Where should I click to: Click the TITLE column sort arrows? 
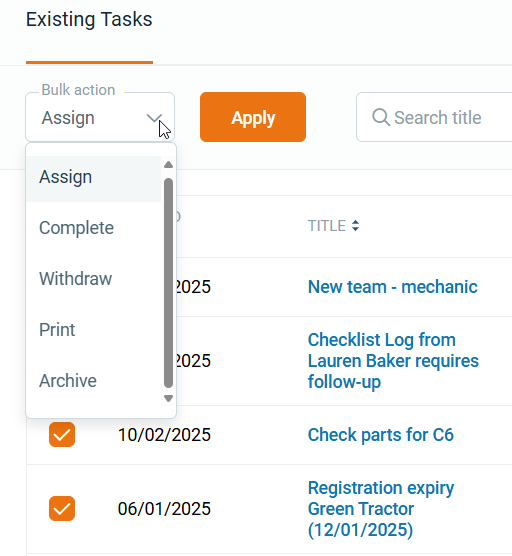(355, 226)
